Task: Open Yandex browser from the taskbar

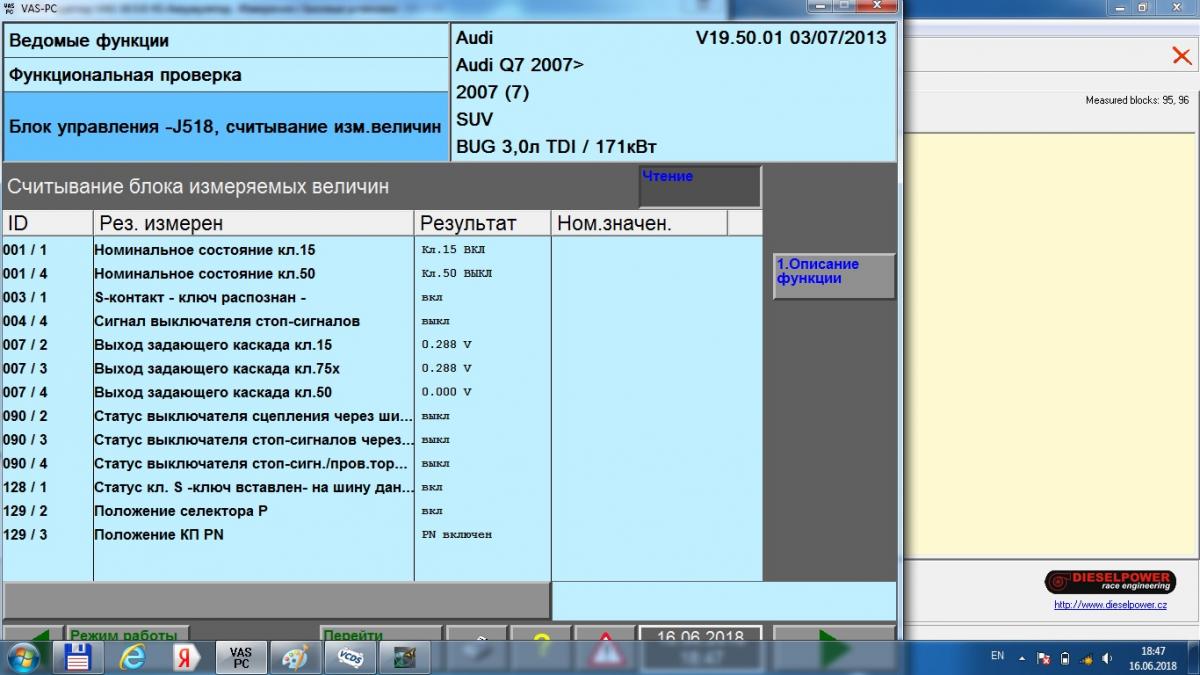Action: [x=186, y=657]
